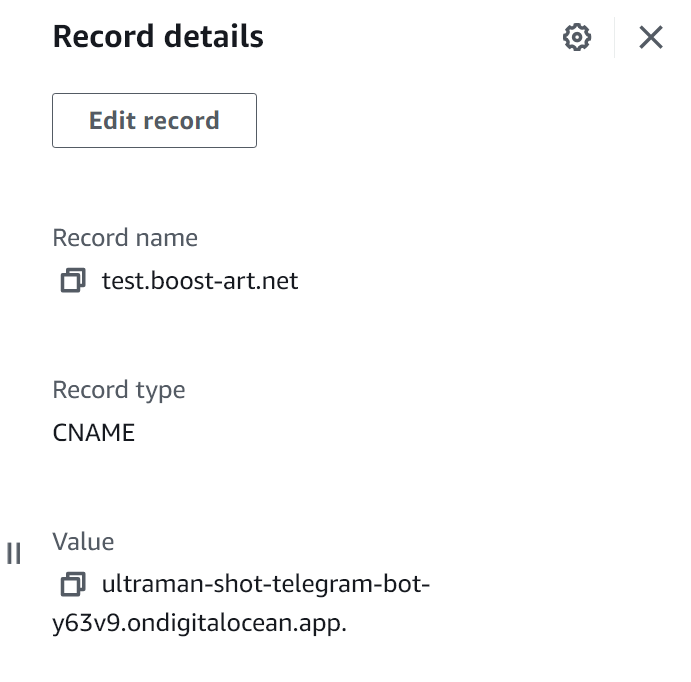Click the Record name field label

(125, 238)
